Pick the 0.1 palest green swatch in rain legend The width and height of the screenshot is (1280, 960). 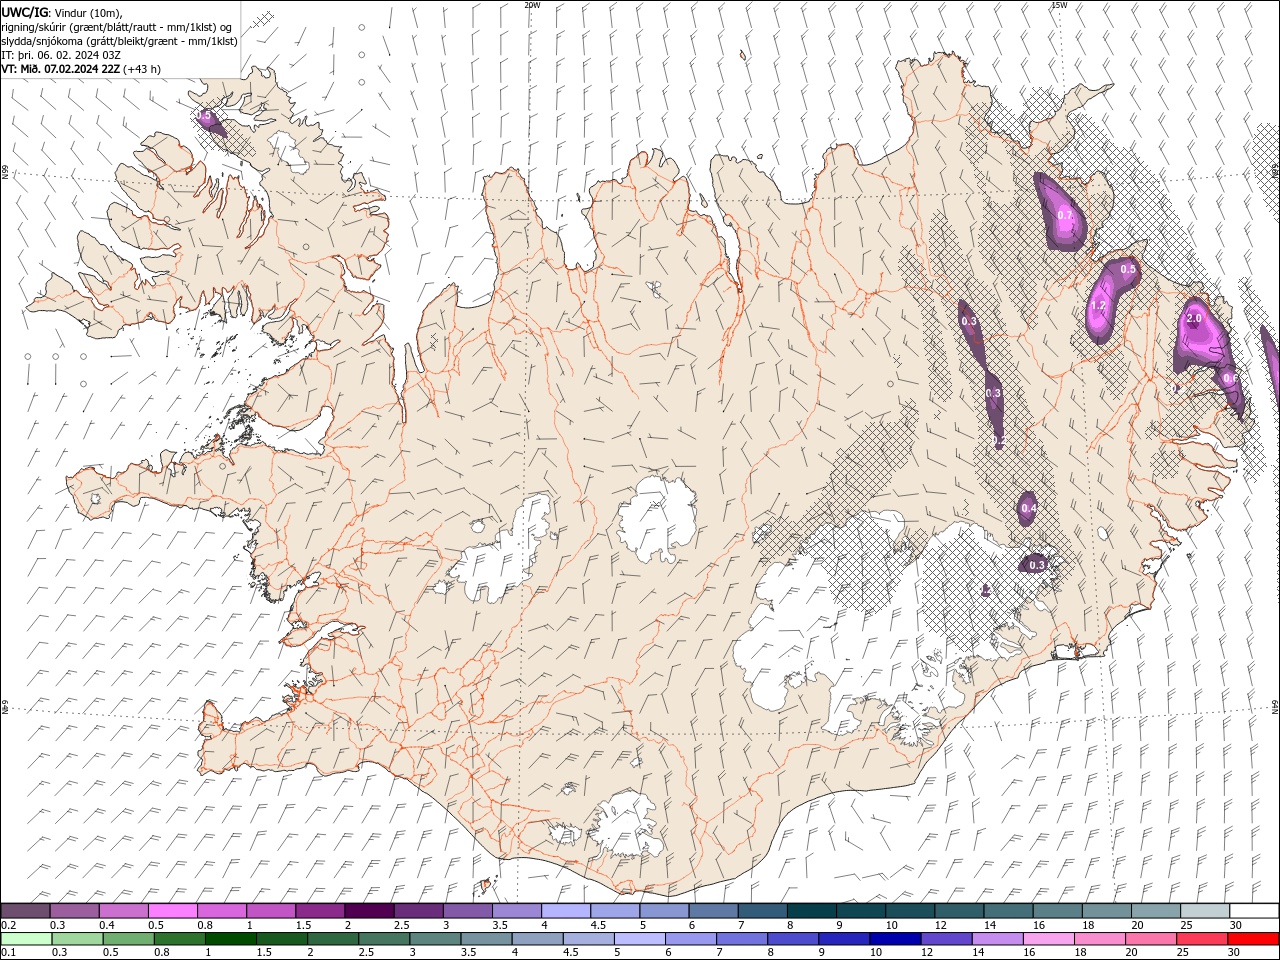tap(26, 939)
